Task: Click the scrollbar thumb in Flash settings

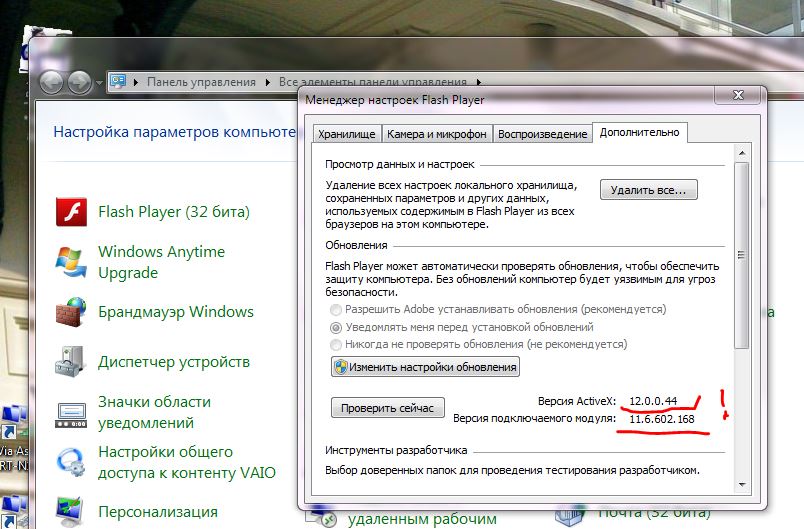Action: pyautogui.click(x=741, y=255)
